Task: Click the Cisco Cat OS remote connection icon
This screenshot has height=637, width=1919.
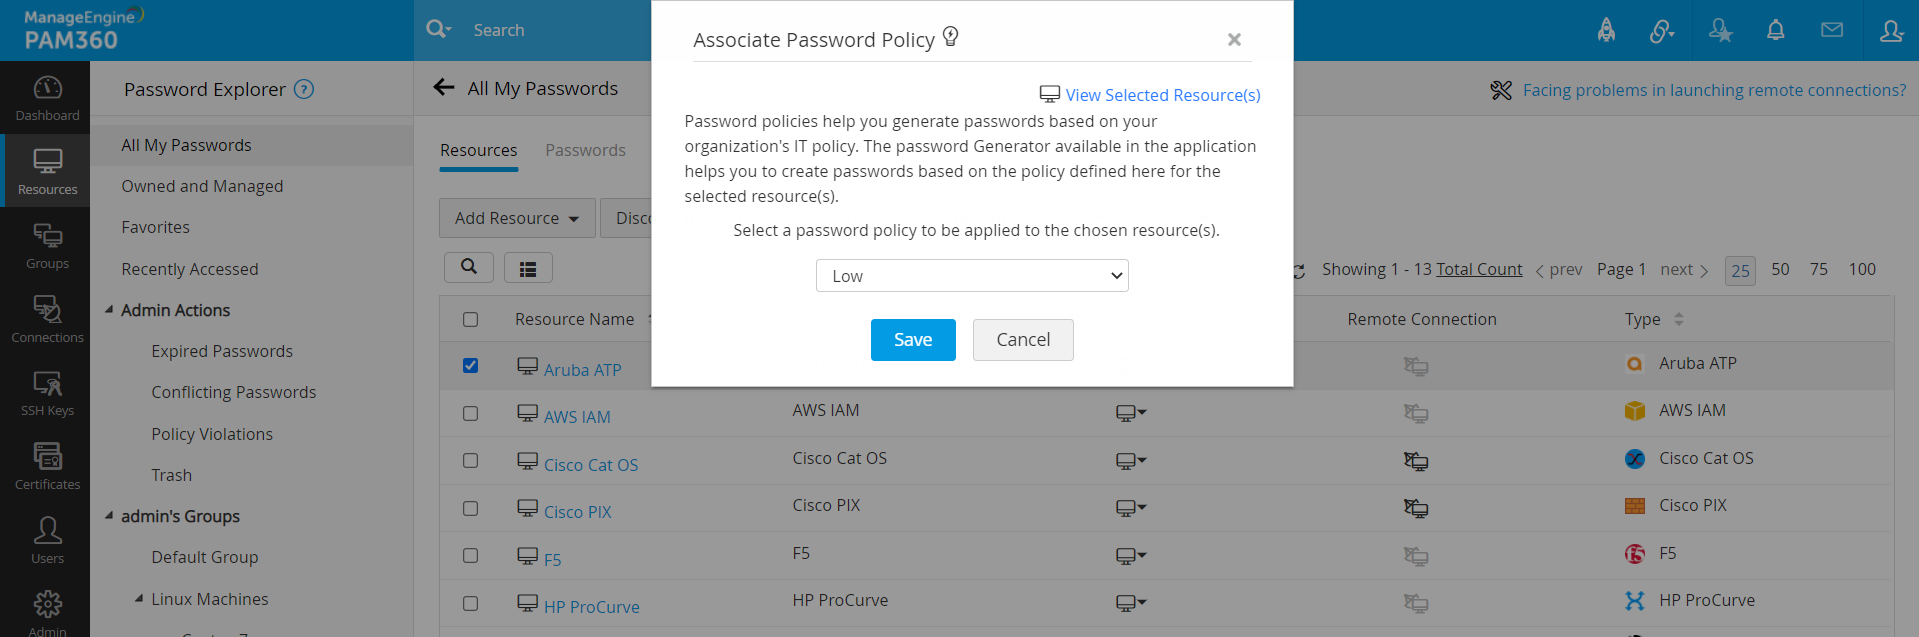Action: (1415, 461)
